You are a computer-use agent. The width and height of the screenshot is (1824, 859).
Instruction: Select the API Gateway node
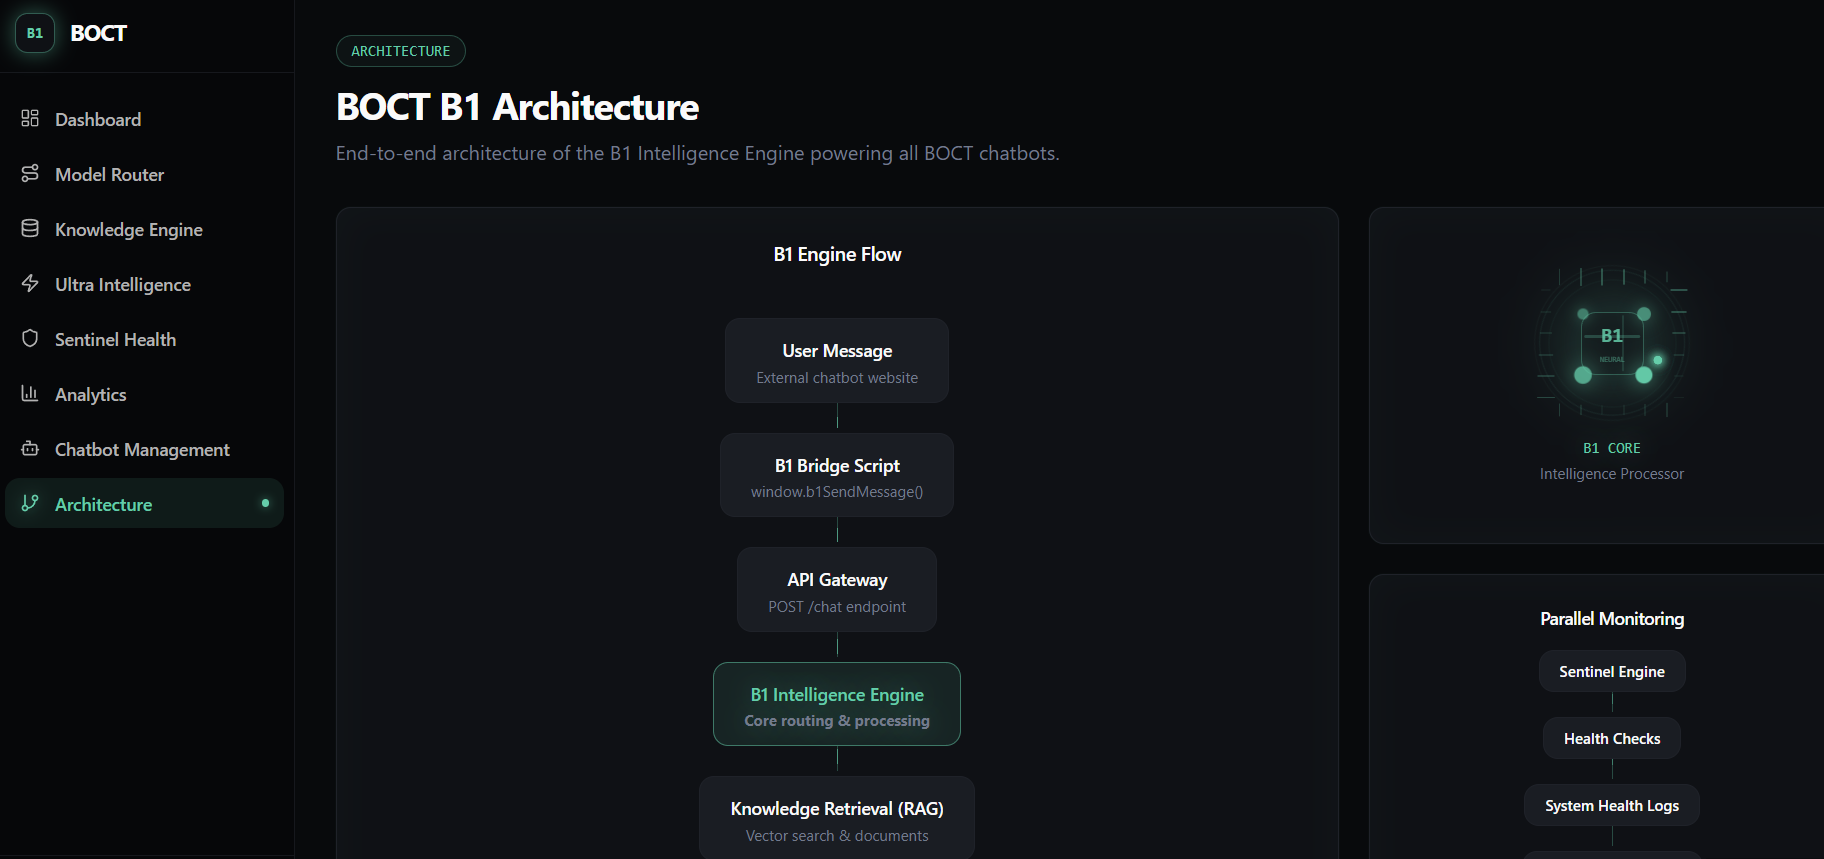tap(837, 590)
